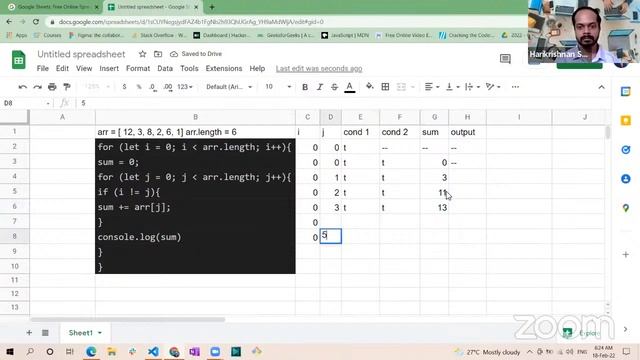Screen dimensions: 640x360
Task: Click the formula bar containing 5
Action: click(343, 103)
